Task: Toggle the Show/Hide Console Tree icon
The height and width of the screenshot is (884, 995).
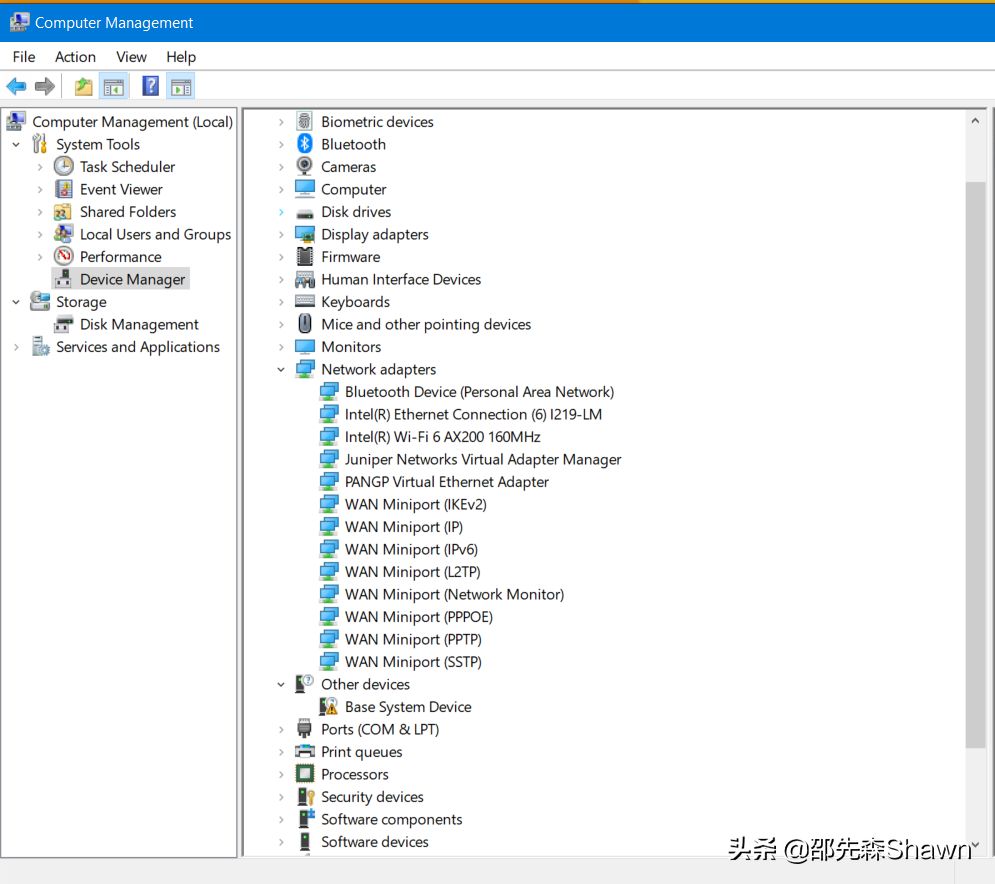Action: coord(114,86)
